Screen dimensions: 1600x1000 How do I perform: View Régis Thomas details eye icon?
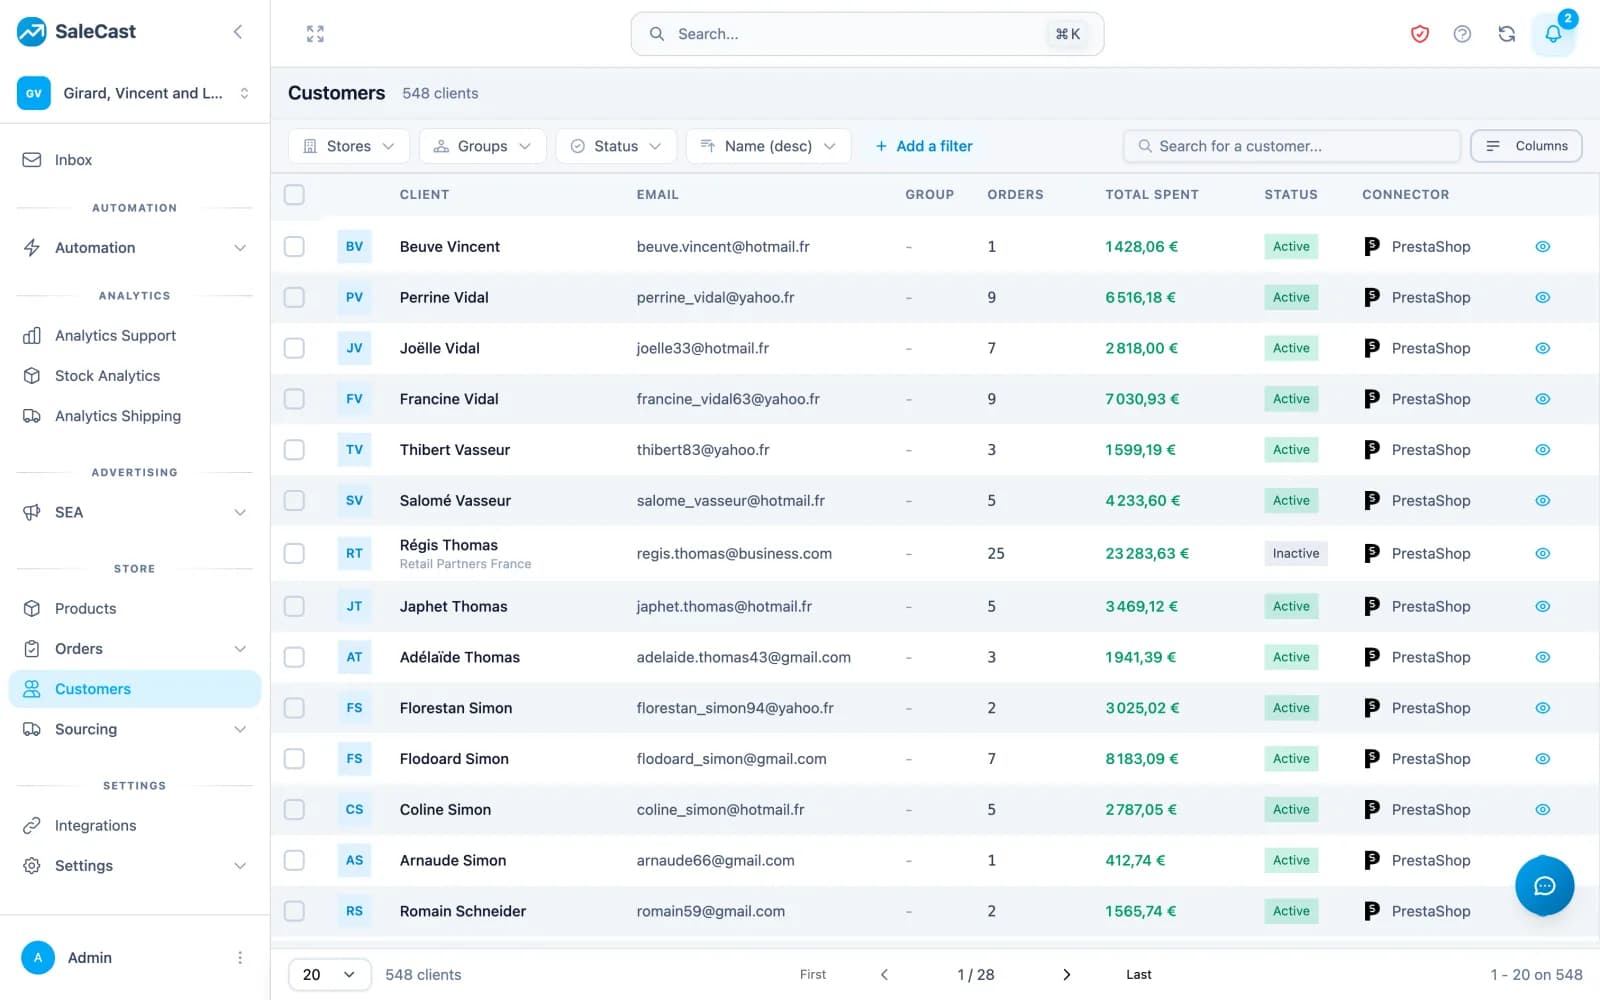(x=1543, y=553)
